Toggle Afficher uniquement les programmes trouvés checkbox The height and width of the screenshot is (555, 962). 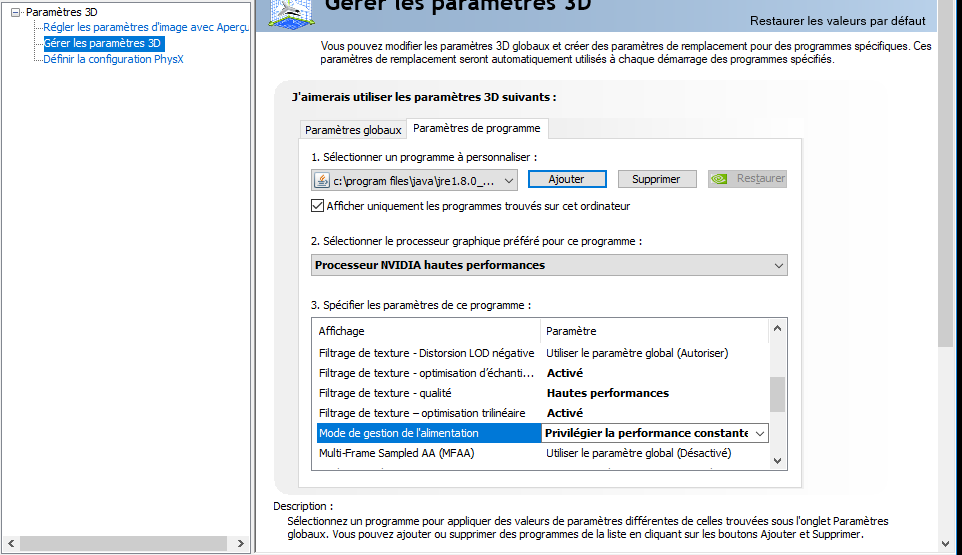pyautogui.click(x=317, y=206)
